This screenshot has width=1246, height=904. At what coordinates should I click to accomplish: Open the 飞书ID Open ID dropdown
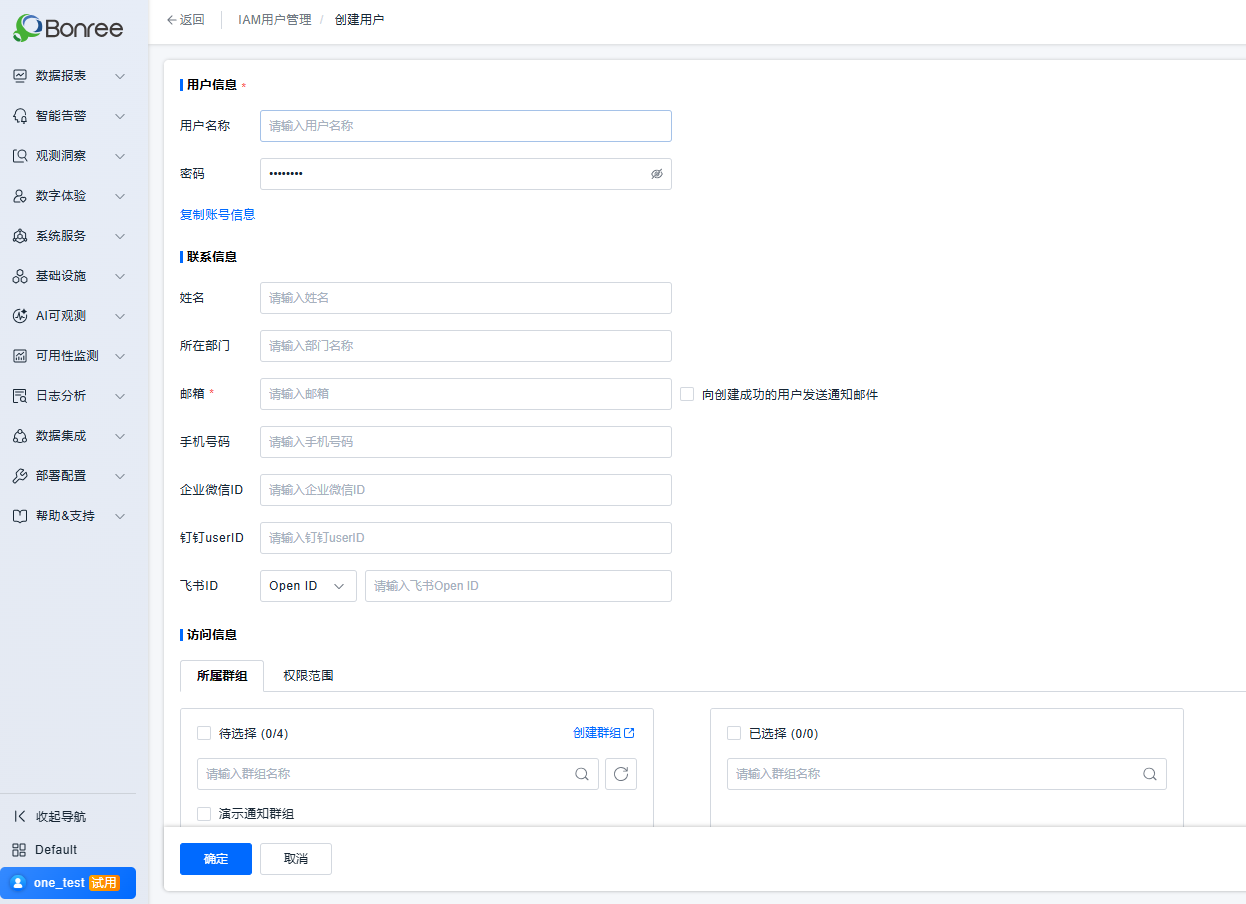[x=308, y=586]
